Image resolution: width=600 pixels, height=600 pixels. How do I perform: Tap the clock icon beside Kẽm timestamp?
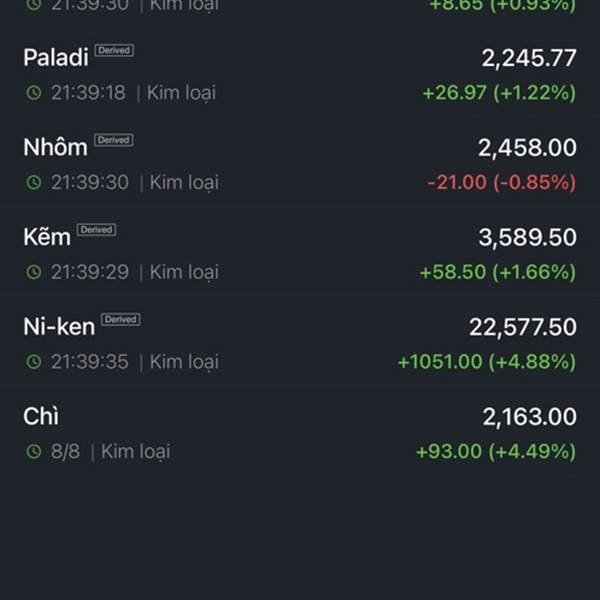point(34,272)
